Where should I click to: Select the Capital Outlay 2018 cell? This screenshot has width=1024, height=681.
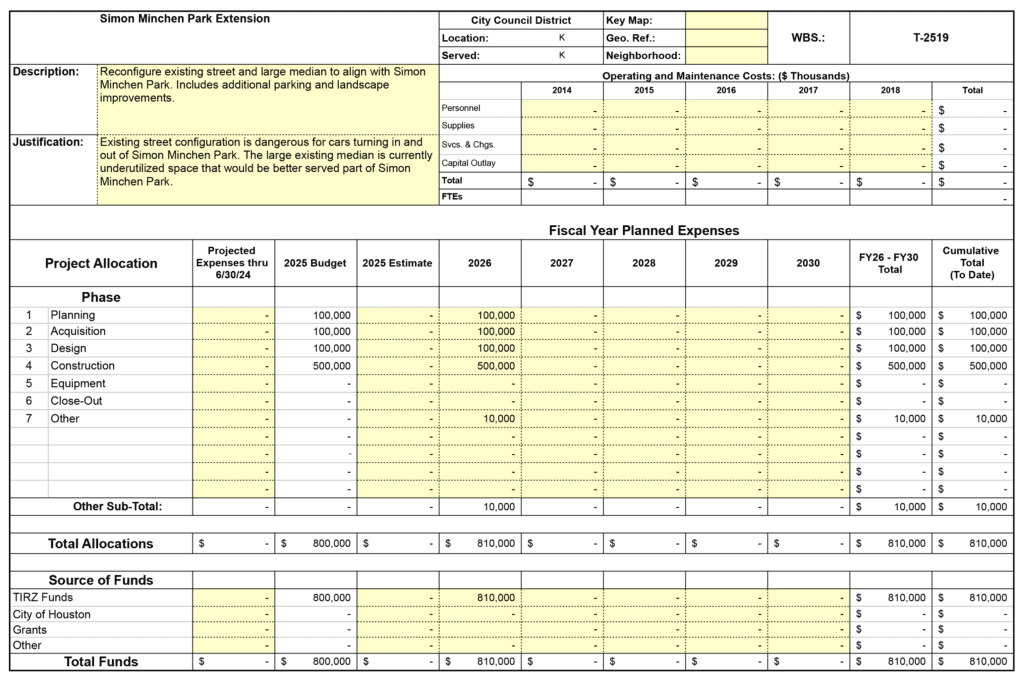click(x=890, y=163)
